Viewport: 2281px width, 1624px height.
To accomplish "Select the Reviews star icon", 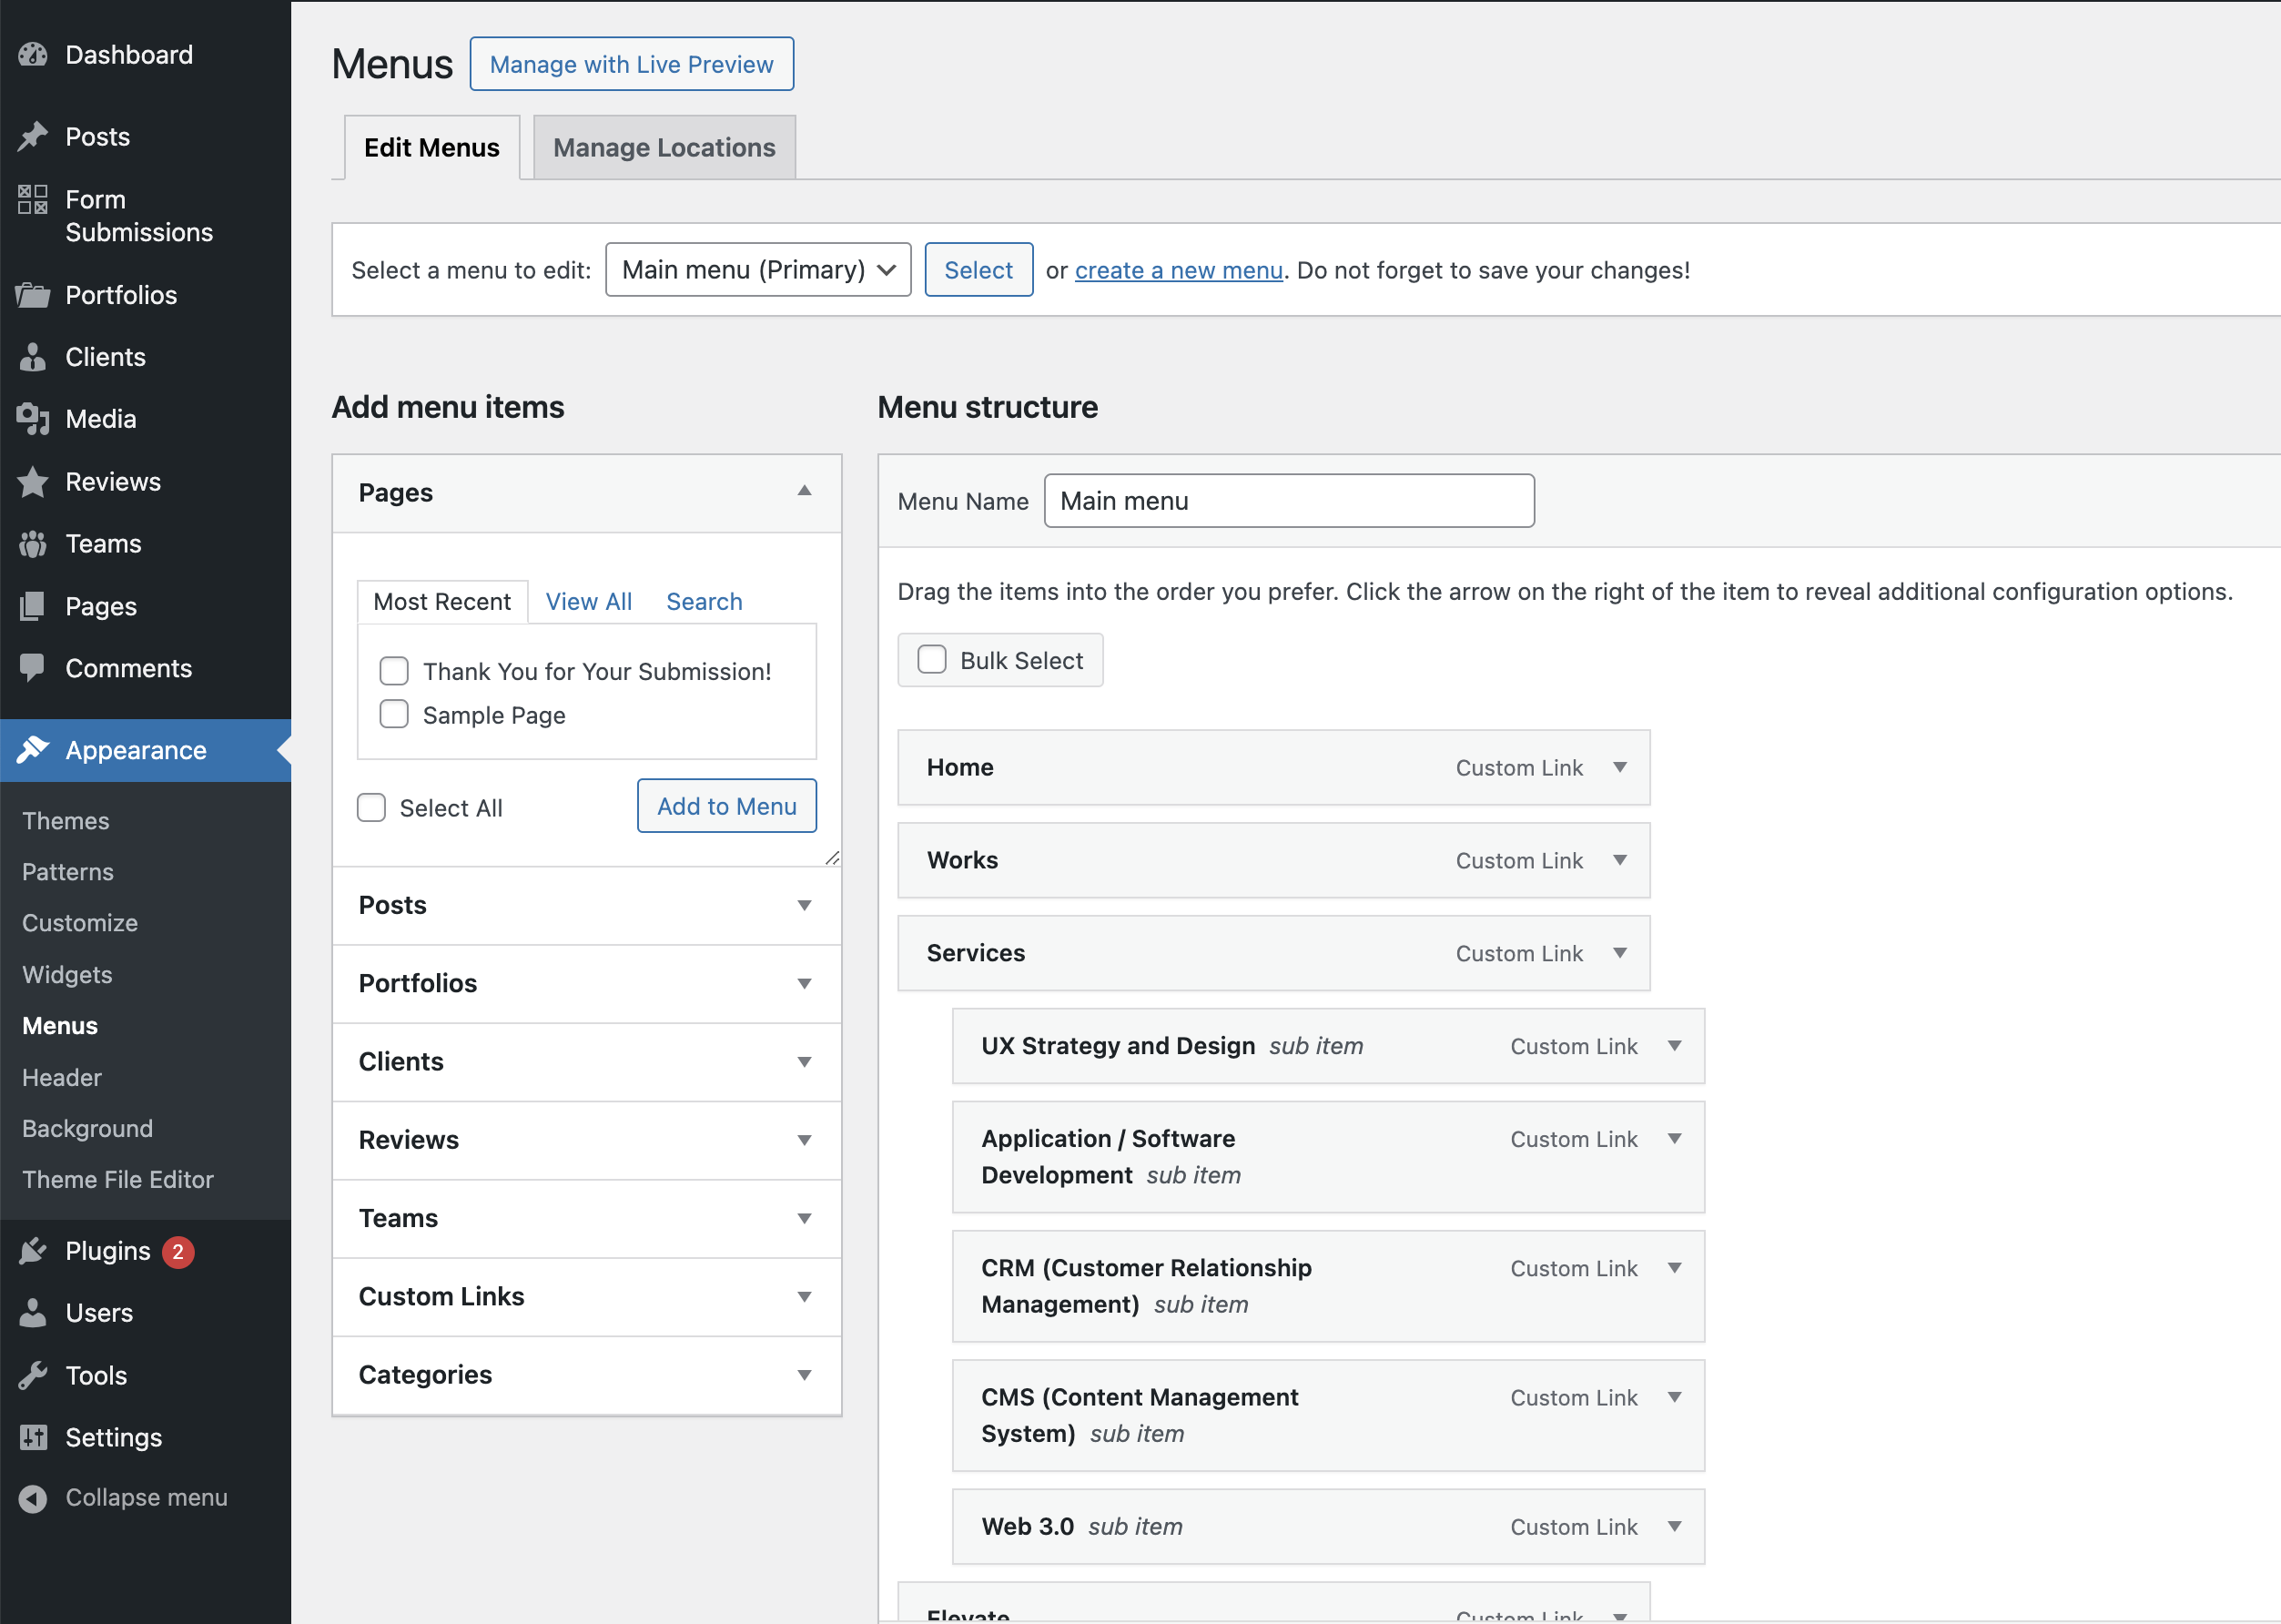I will 33,481.
